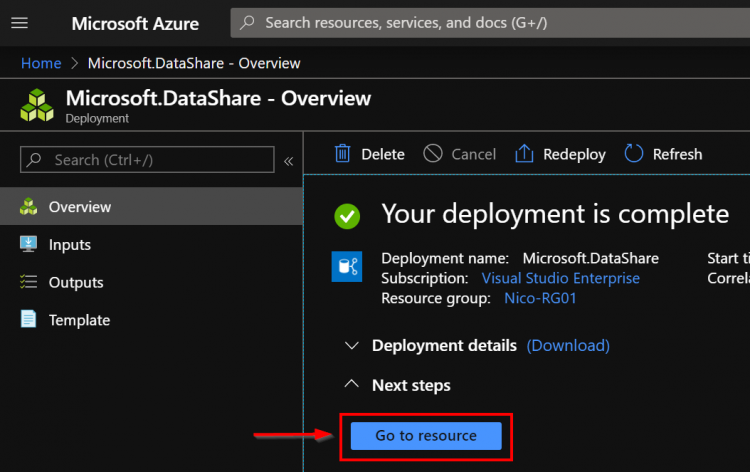Image resolution: width=750 pixels, height=472 pixels.
Task: Click the page title Microsoft.DataShare - Overview
Action: (218, 98)
